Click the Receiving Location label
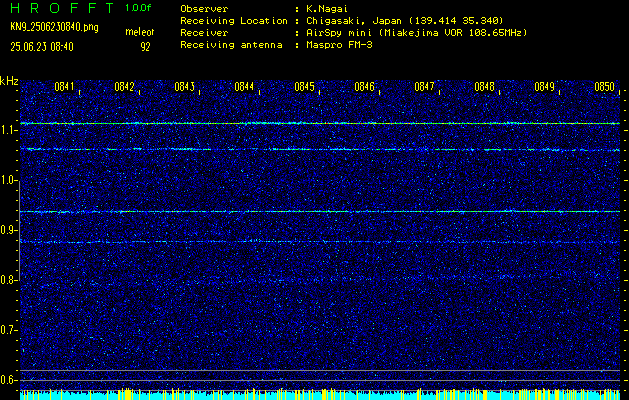 234,21
